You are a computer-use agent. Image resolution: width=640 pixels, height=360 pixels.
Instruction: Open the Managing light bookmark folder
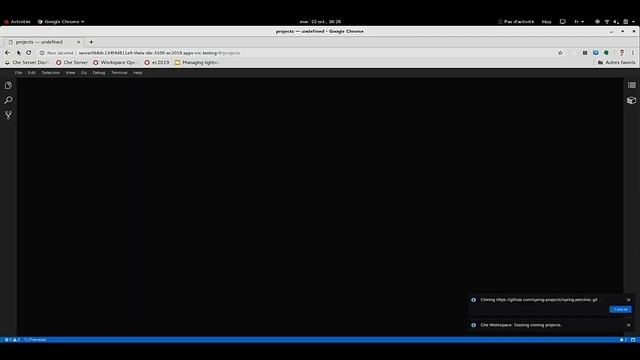point(198,62)
